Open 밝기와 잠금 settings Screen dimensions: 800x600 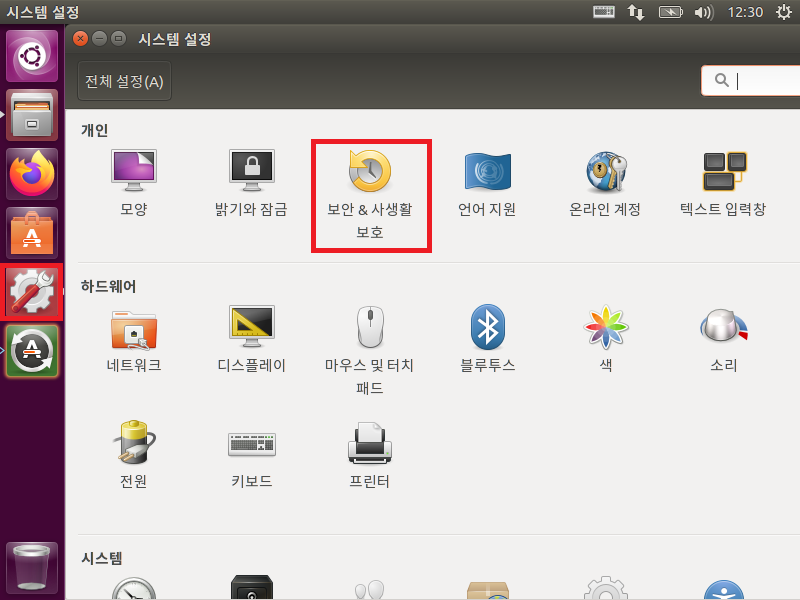252,183
